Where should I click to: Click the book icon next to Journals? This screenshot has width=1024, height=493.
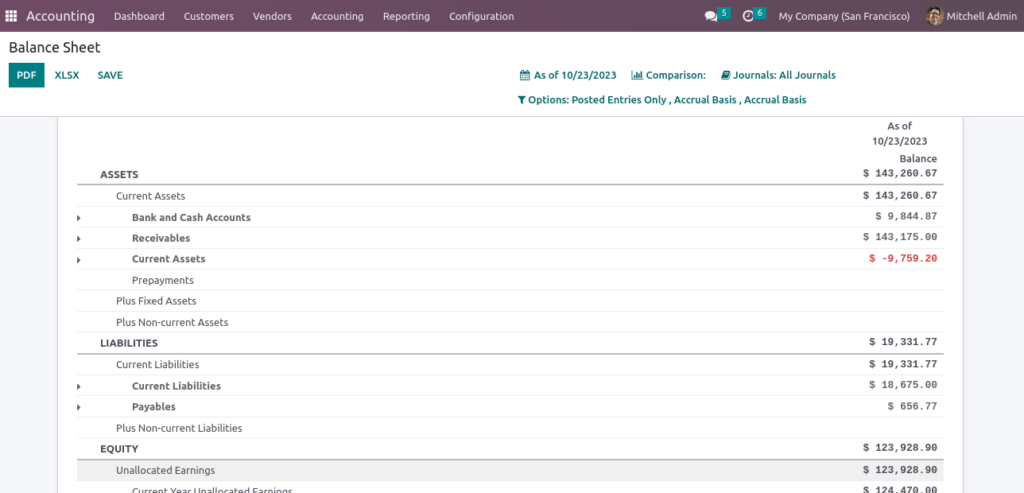(725, 75)
